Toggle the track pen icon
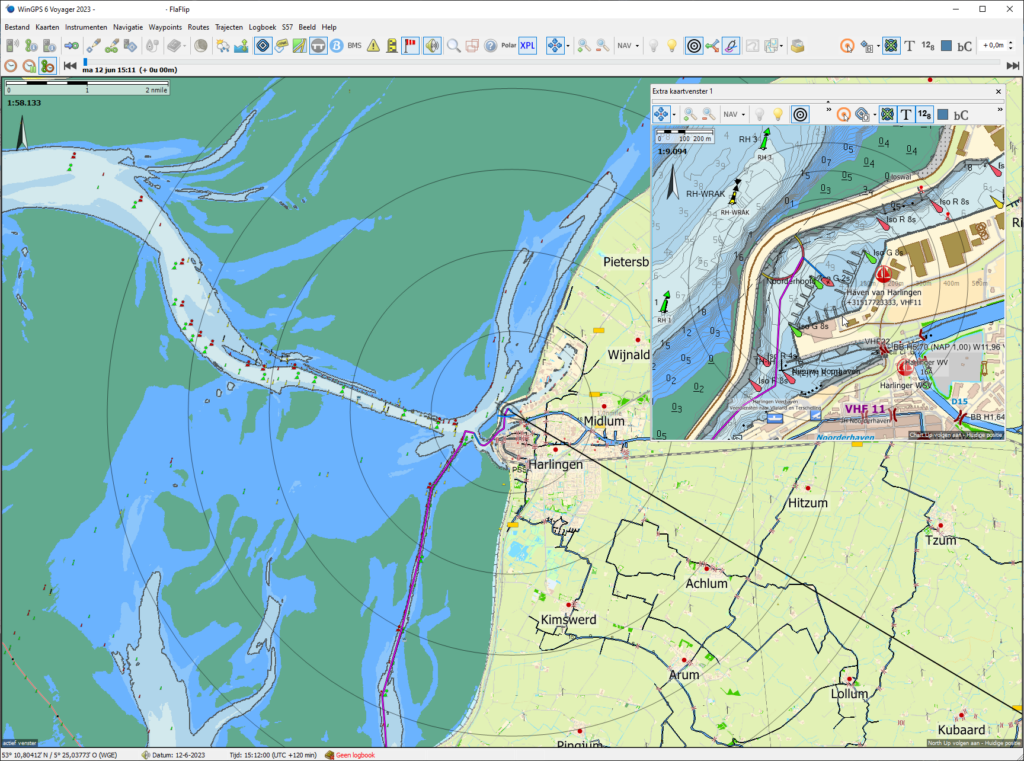Viewport: 1024px width, 761px height. [731, 46]
